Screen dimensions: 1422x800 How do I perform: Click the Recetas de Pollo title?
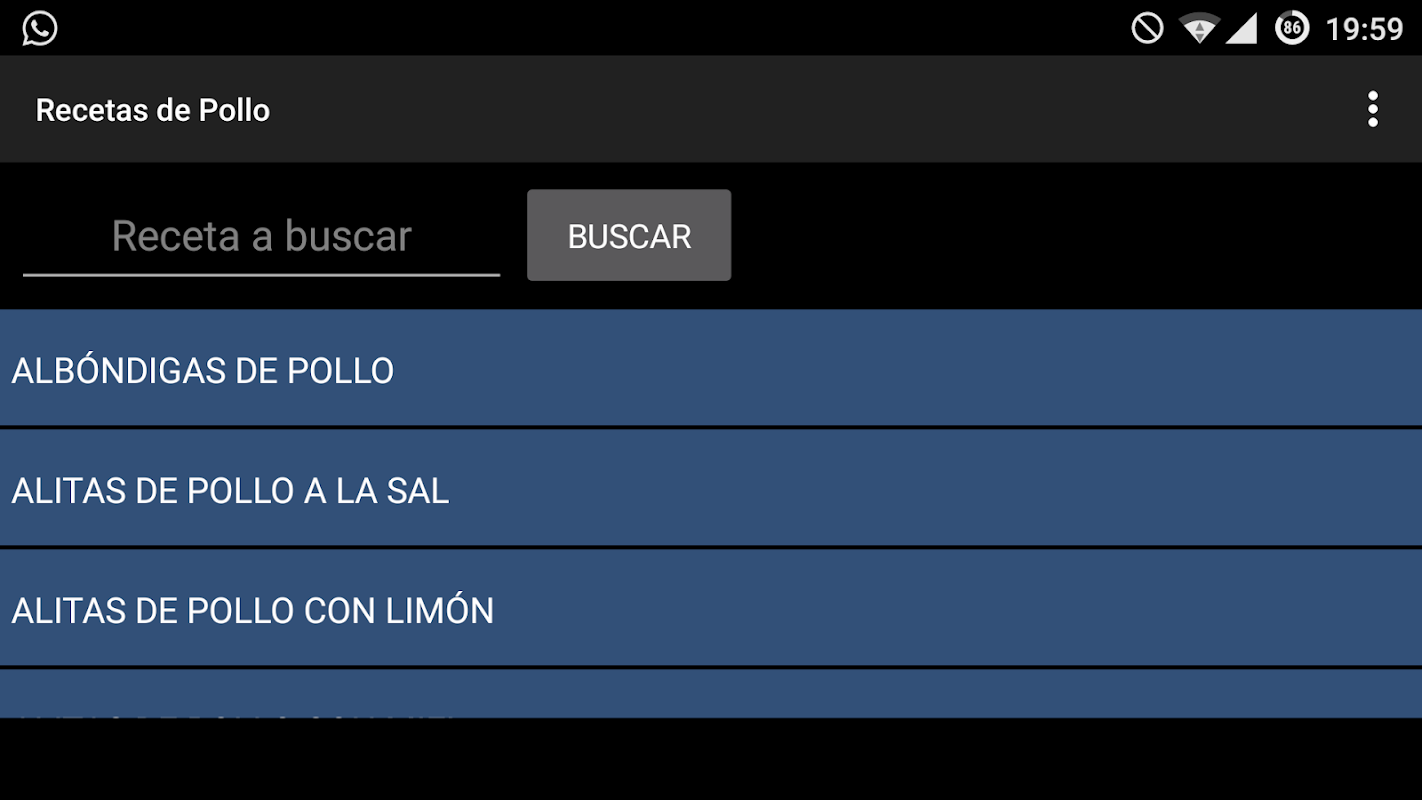click(x=153, y=110)
